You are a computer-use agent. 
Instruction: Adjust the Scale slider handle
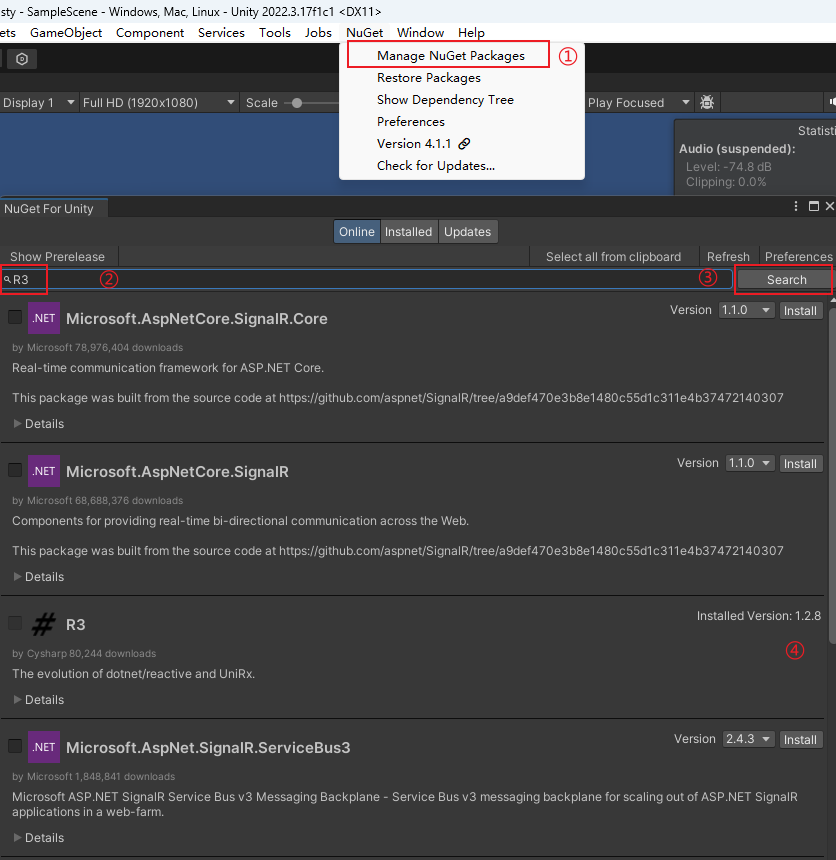pyautogui.click(x=297, y=103)
